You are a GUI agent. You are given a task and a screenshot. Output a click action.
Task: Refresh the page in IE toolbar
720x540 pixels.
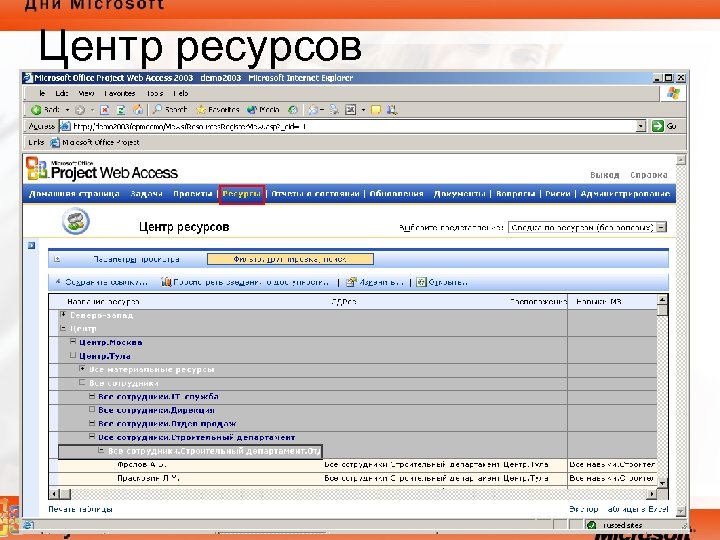coord(121,110)
